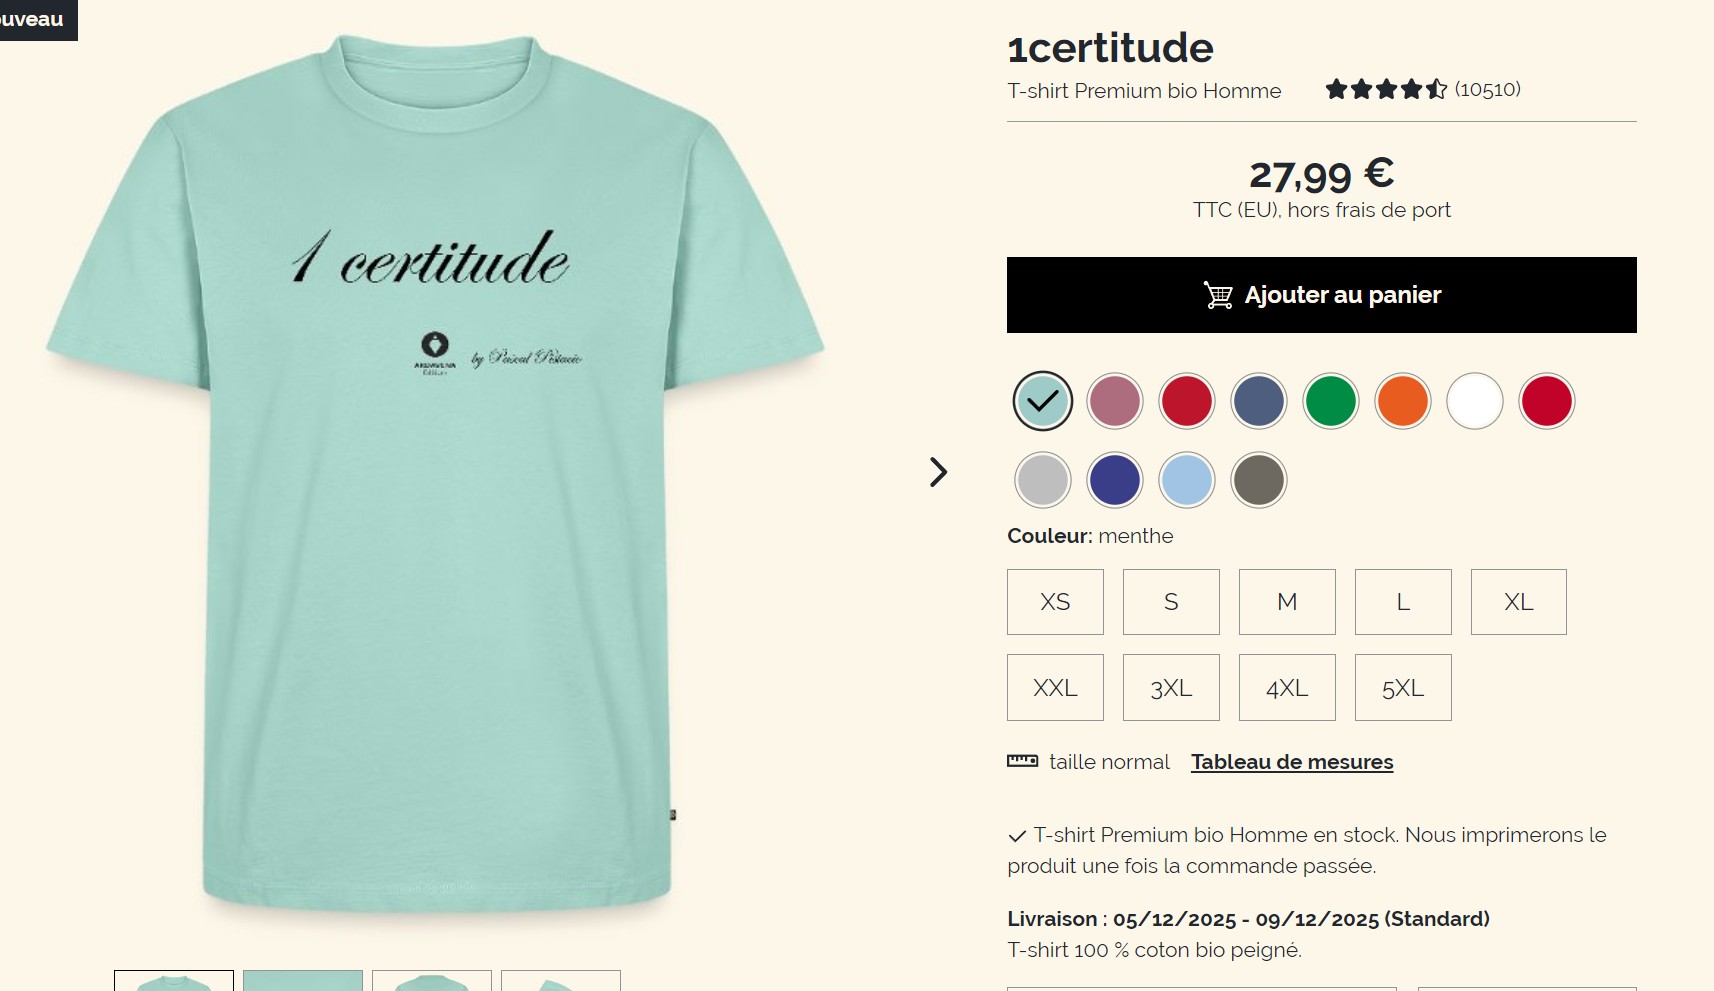
Task: Select size M
Action: [1287, 602]
